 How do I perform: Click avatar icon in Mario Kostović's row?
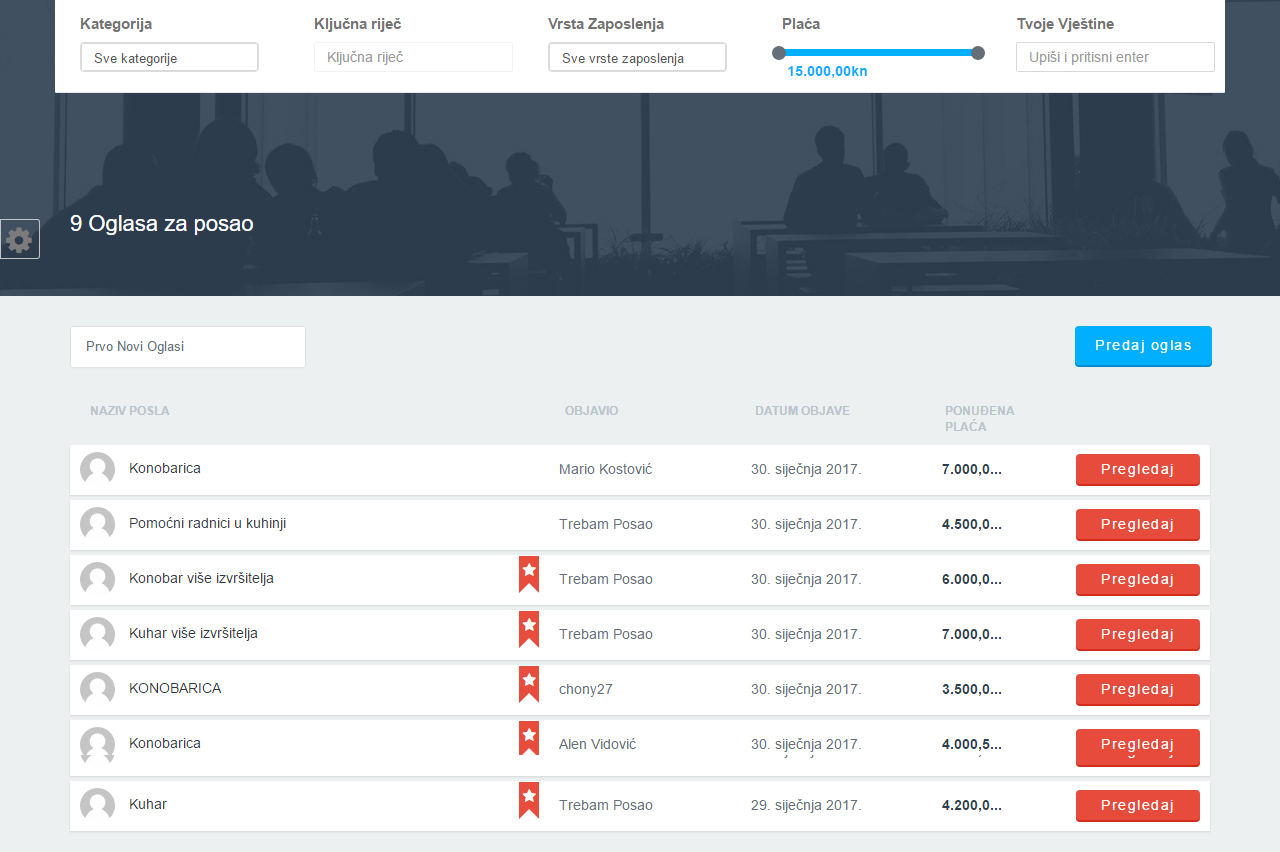click(x=97, y=469)
